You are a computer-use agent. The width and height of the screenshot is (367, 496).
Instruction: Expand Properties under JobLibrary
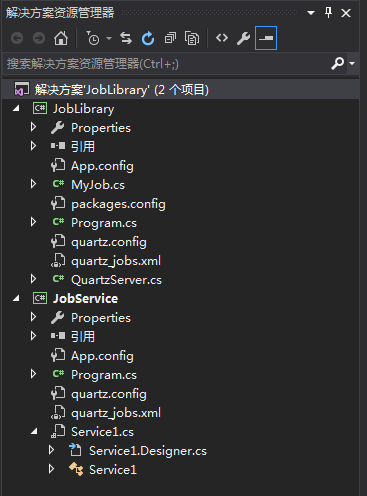pos(33,127)
